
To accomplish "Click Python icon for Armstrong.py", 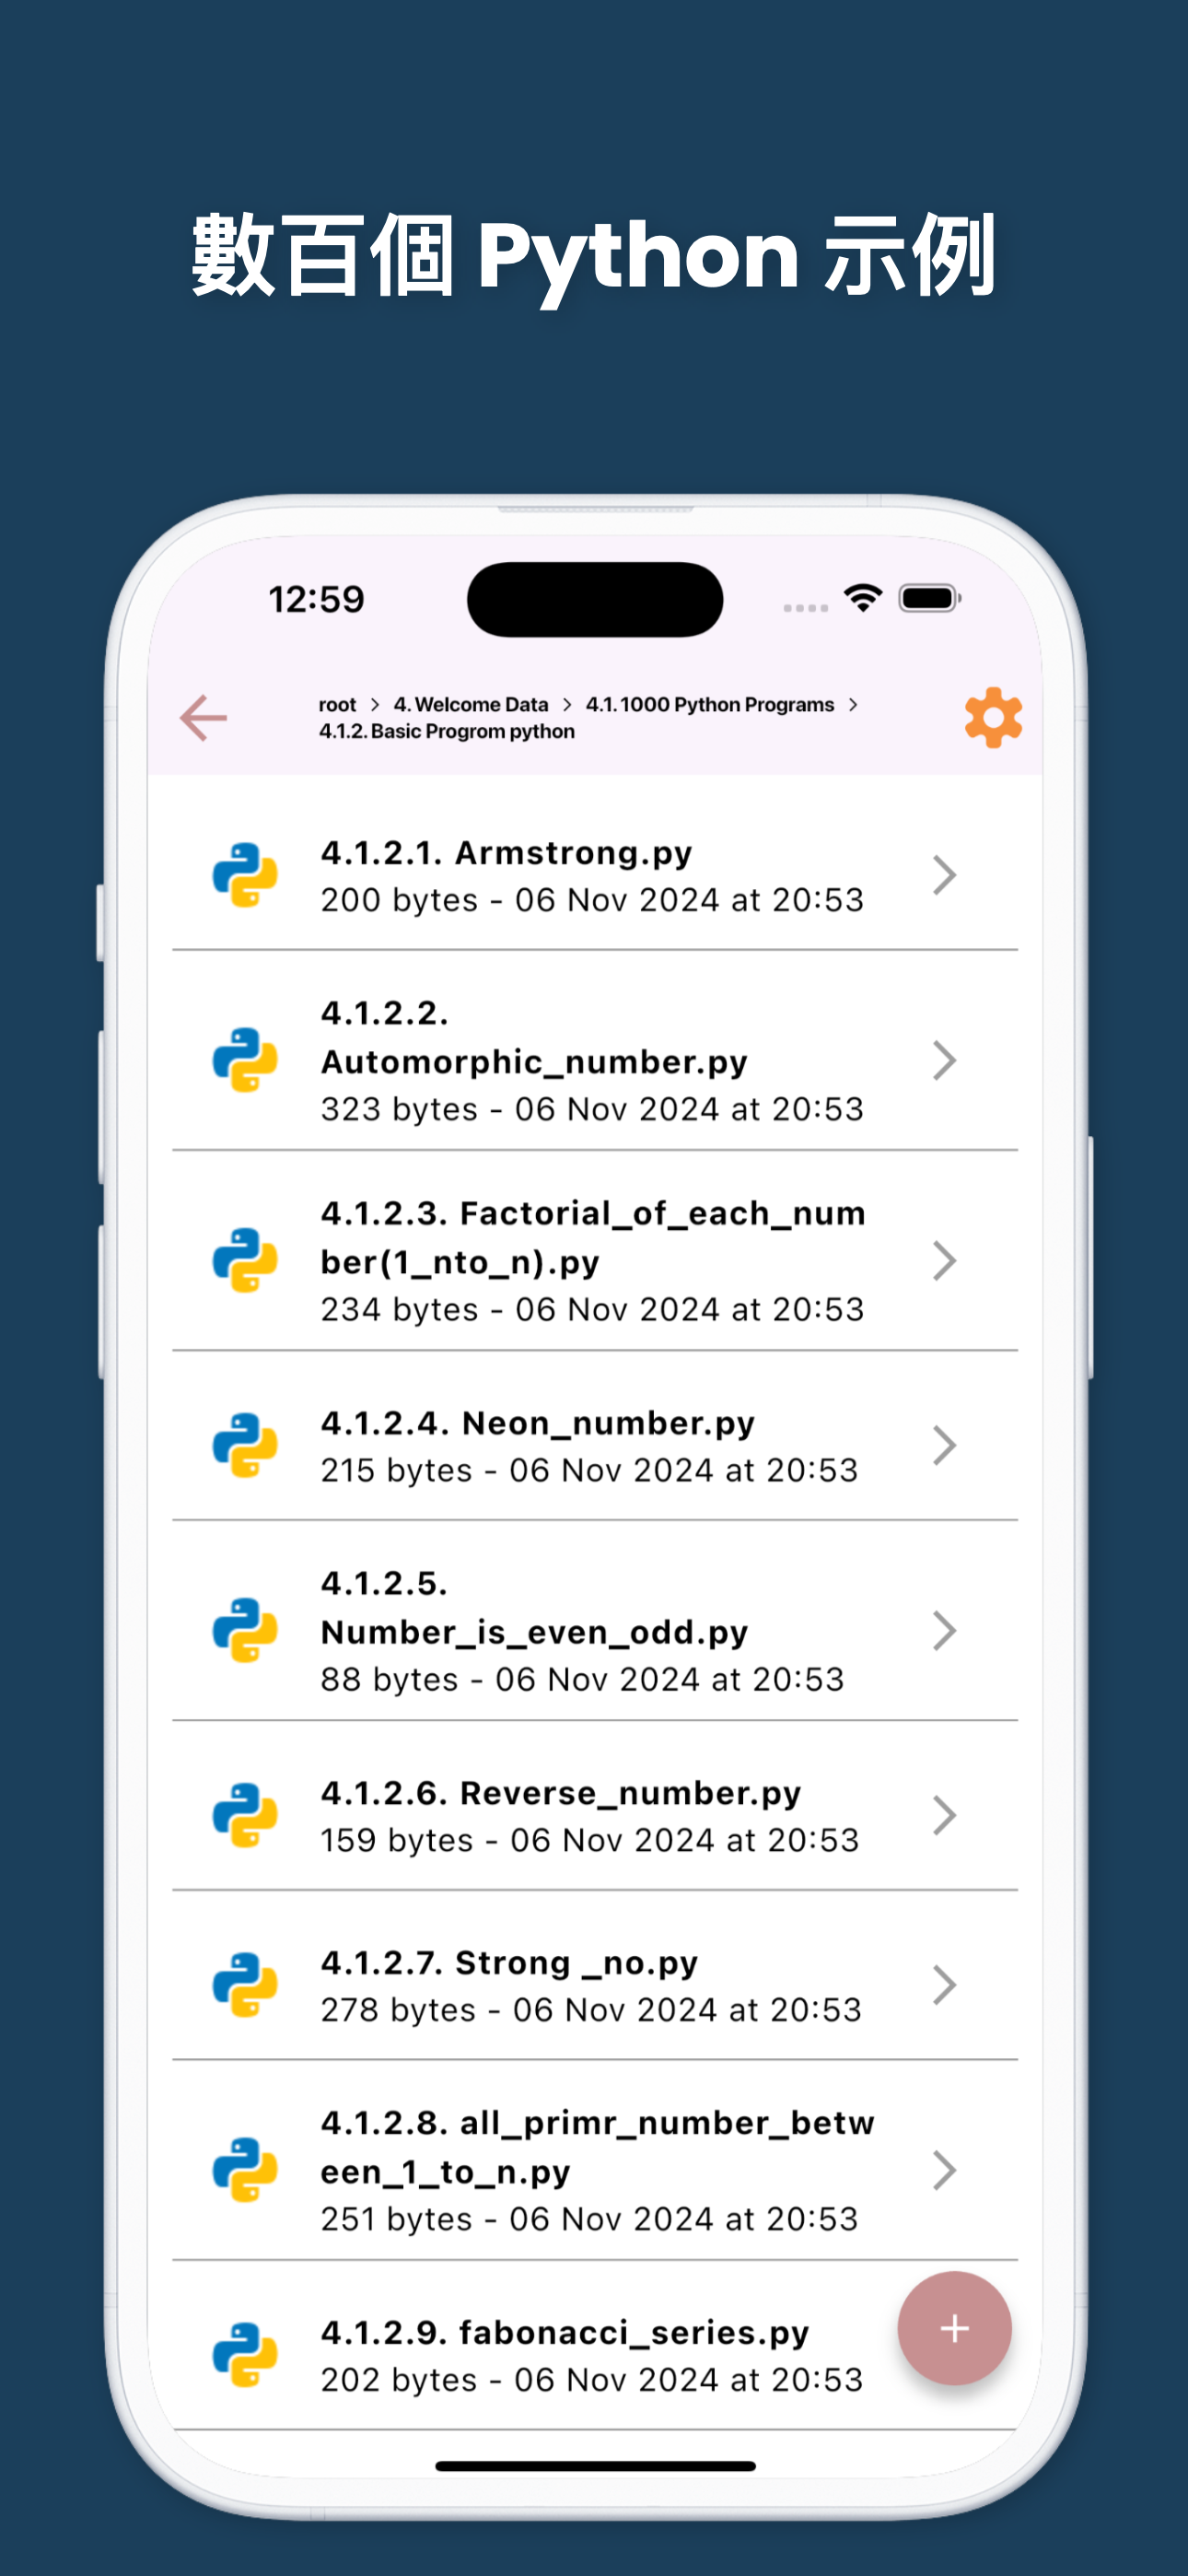I will click(245, 875).
